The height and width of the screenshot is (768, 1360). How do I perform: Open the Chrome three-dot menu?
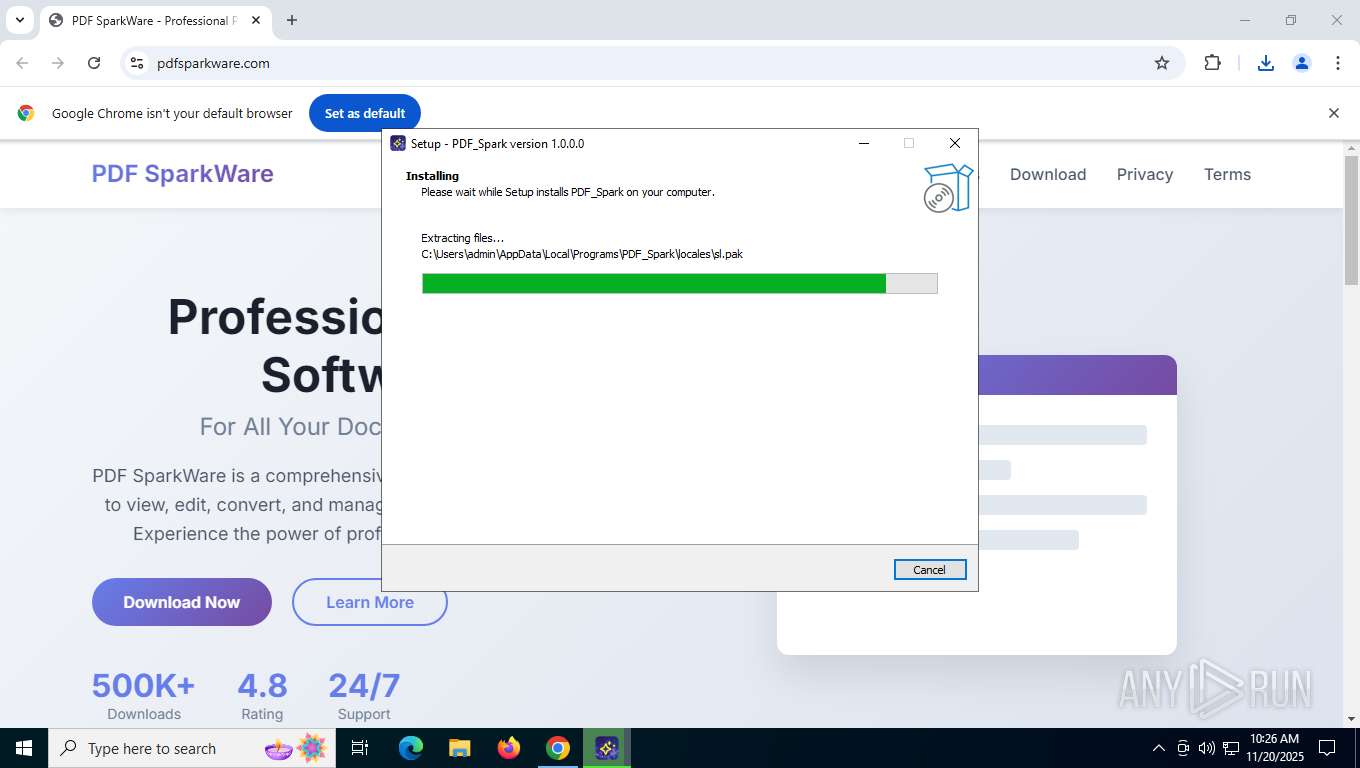[x=1337, y=63]
